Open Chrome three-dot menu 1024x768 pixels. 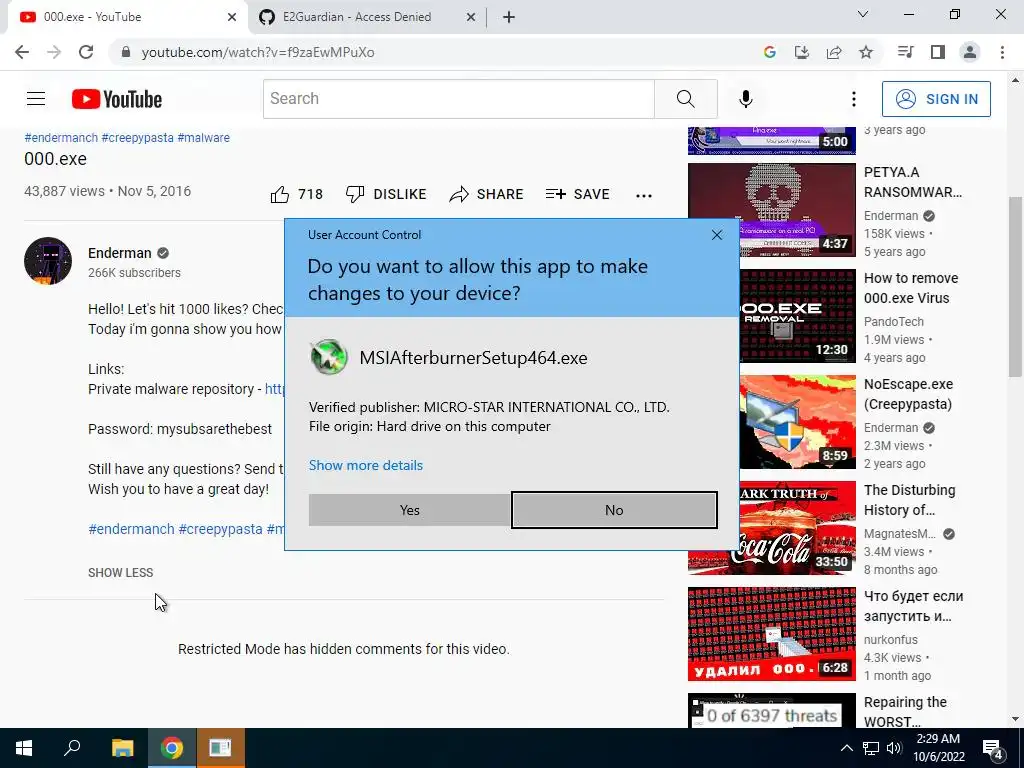(1002, 52)
